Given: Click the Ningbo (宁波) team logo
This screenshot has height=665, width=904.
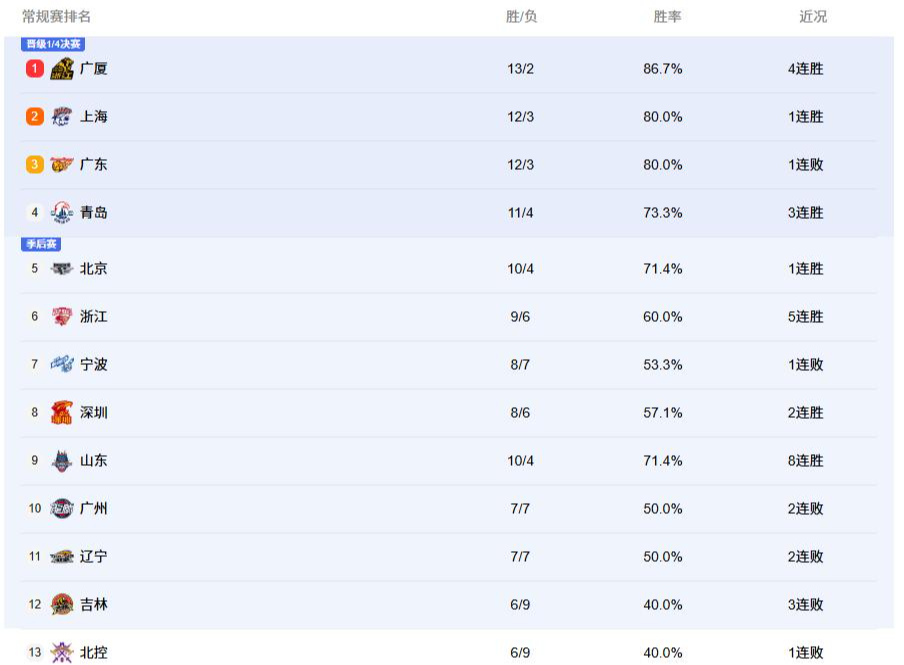Looking at the screenshot, I should coord(62,365).
